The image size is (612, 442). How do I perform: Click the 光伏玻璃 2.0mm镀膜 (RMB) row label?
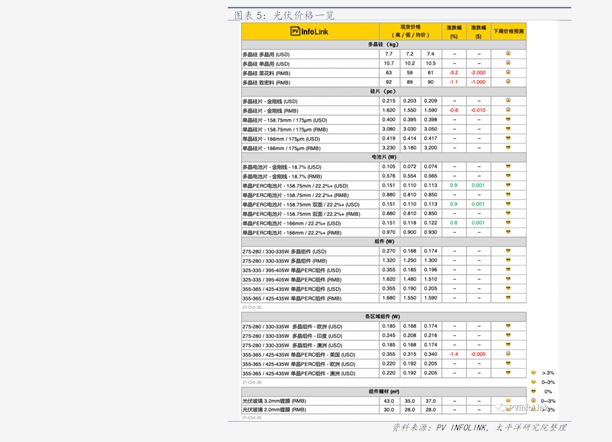pyautogui.click(x=274, y=410)
